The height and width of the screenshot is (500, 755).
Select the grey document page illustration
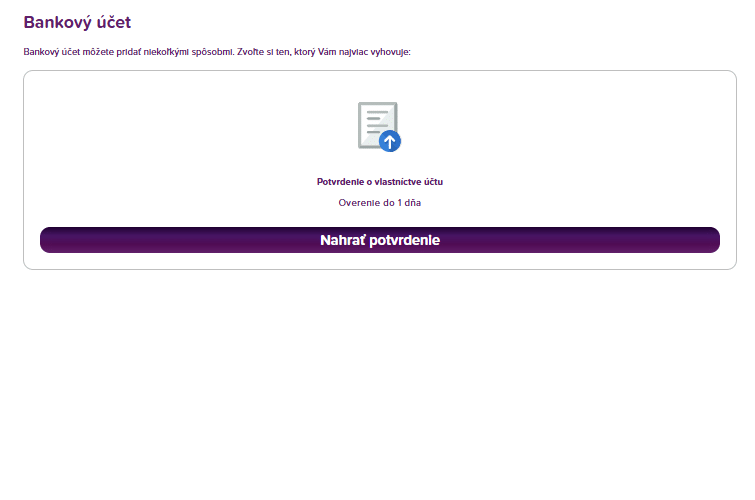coord(378,125)
